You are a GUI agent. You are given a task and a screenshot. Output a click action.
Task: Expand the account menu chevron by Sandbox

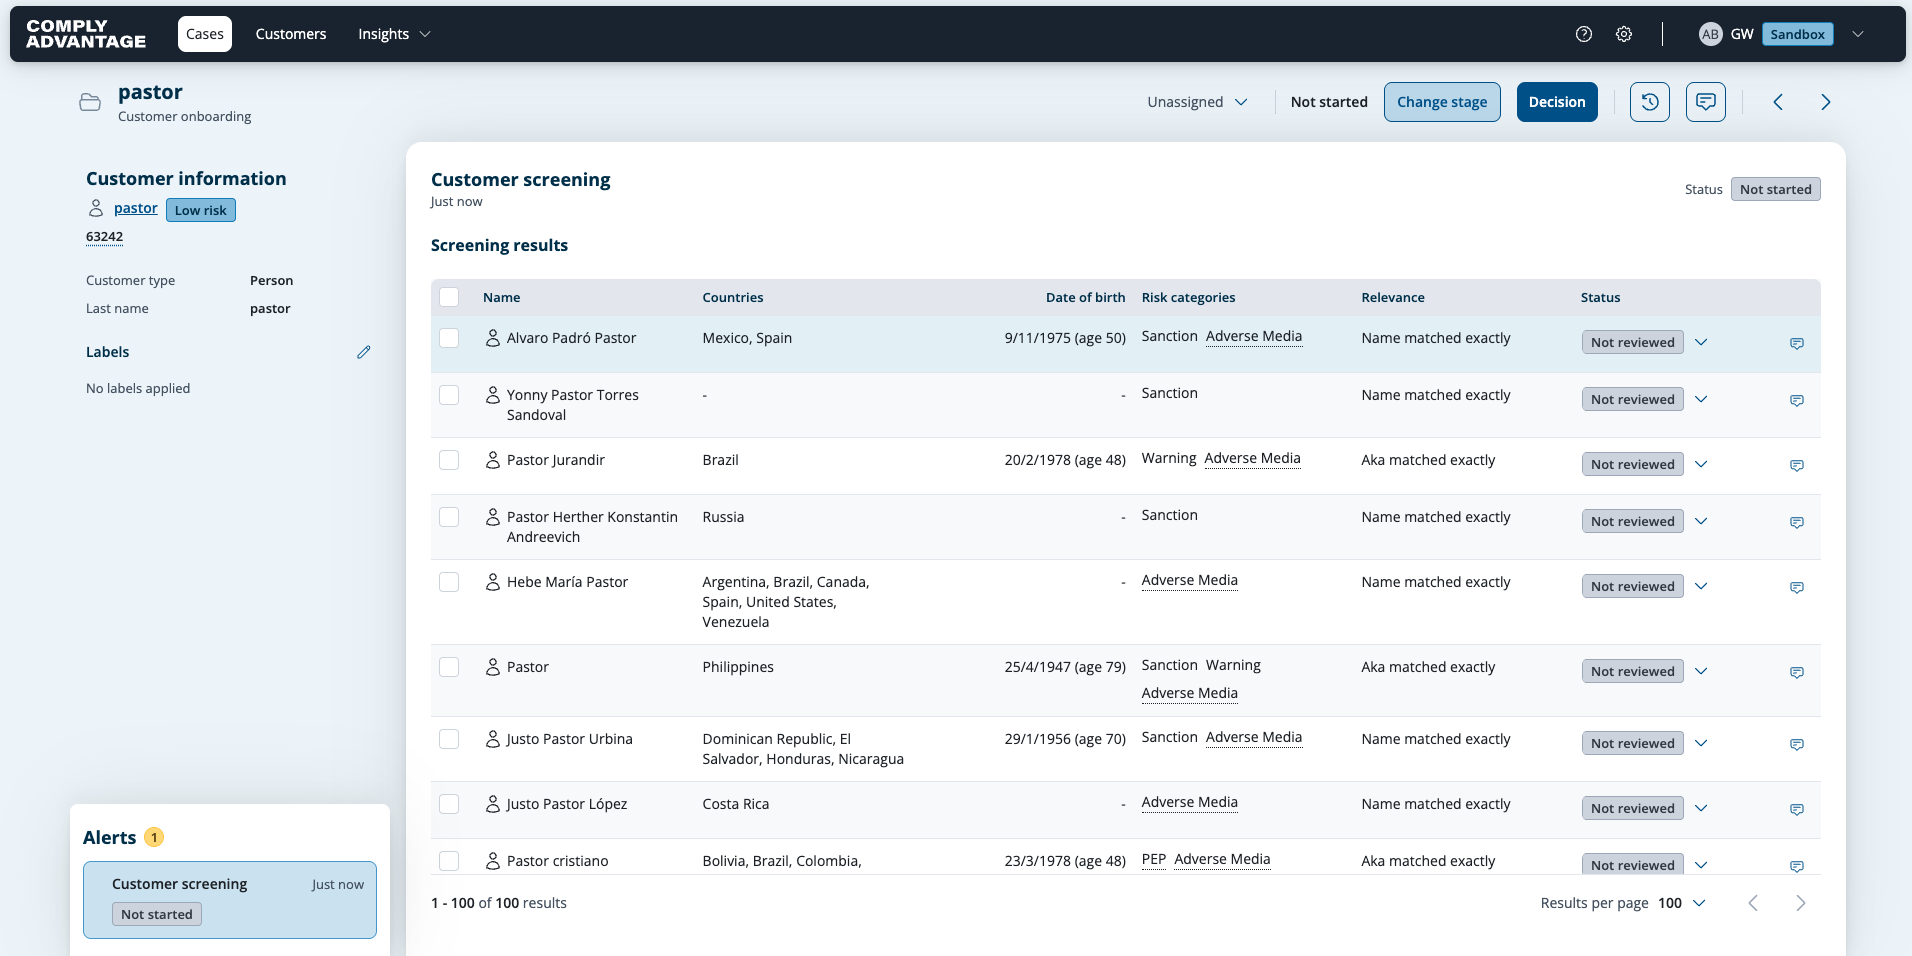click(x=1858, y=34)
